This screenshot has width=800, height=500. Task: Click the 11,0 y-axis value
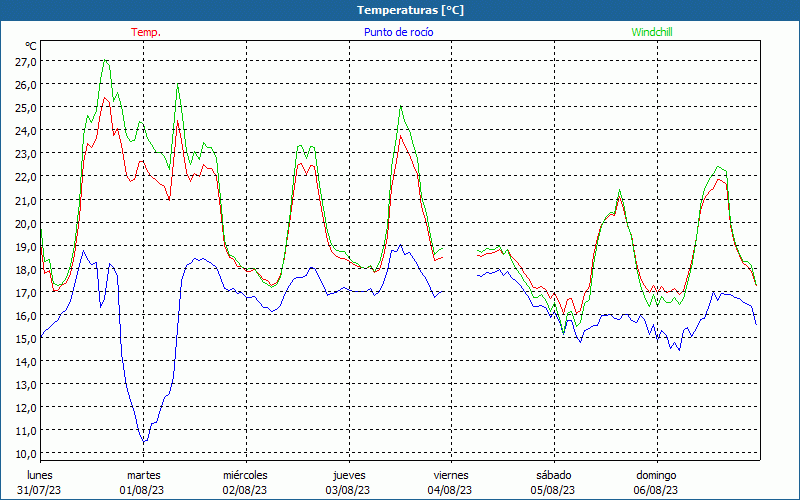pos(27,431)
